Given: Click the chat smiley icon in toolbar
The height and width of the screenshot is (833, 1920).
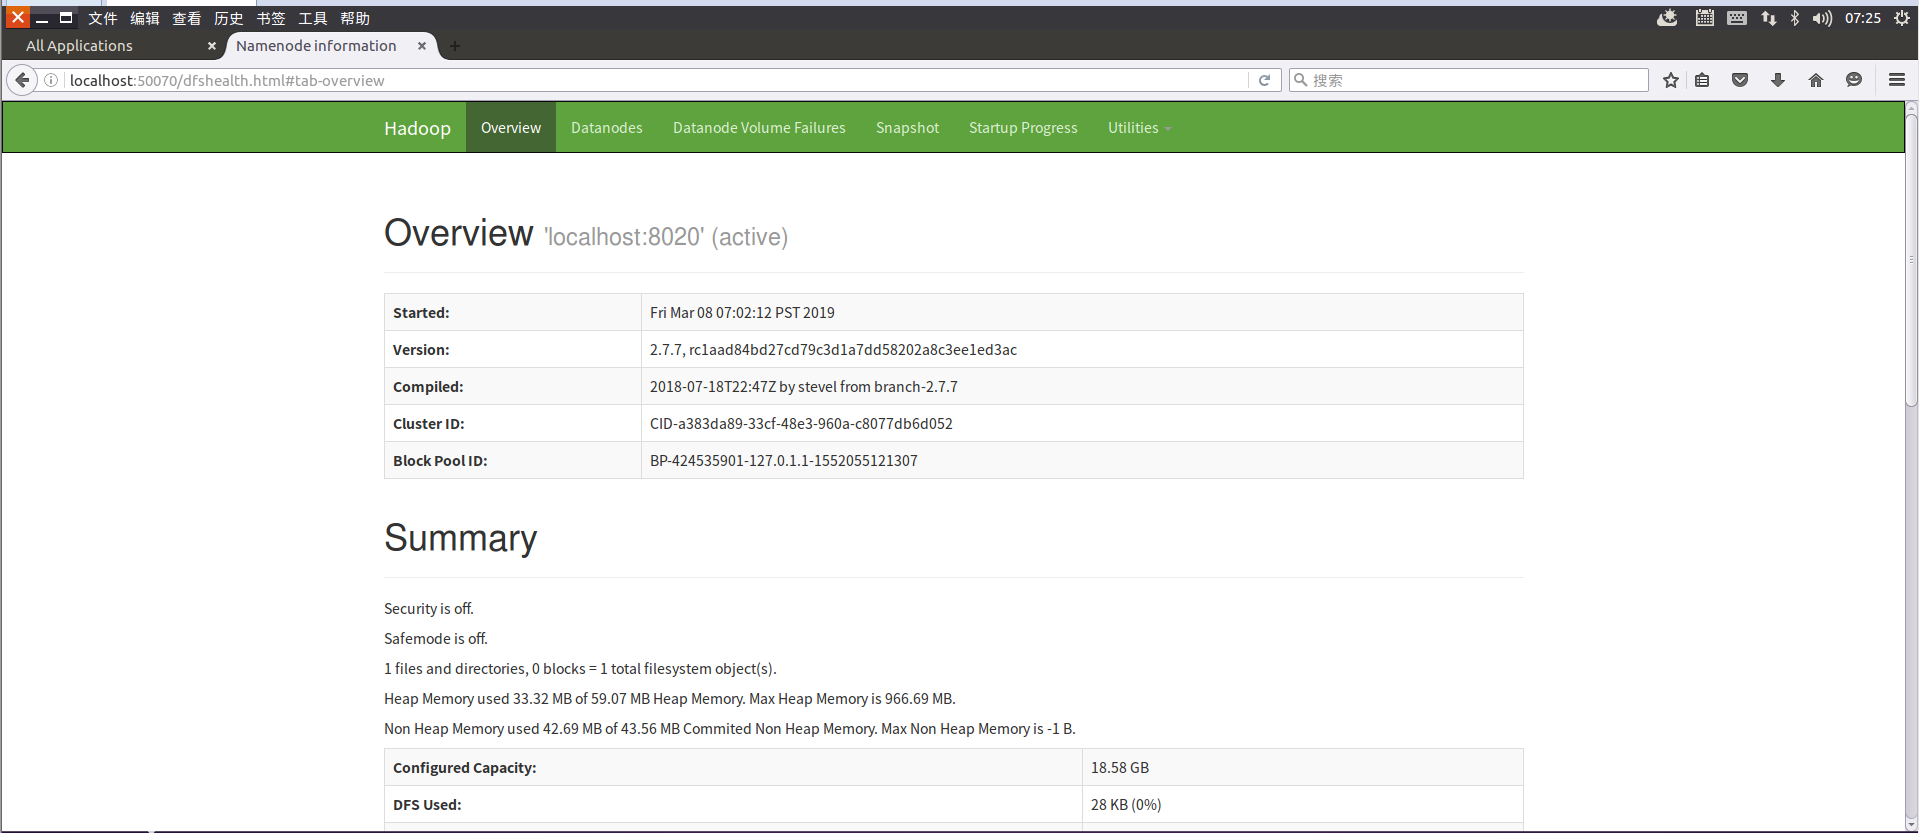Looking at the screenshot, I should (1854, 80).
